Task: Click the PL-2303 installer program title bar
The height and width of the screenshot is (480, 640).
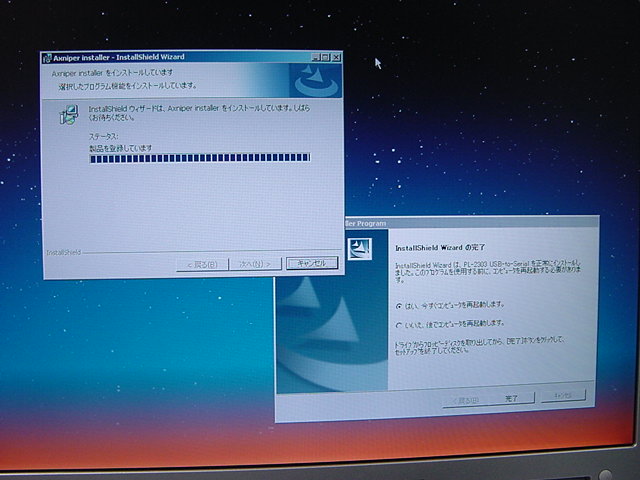Action: pos(472,223)
